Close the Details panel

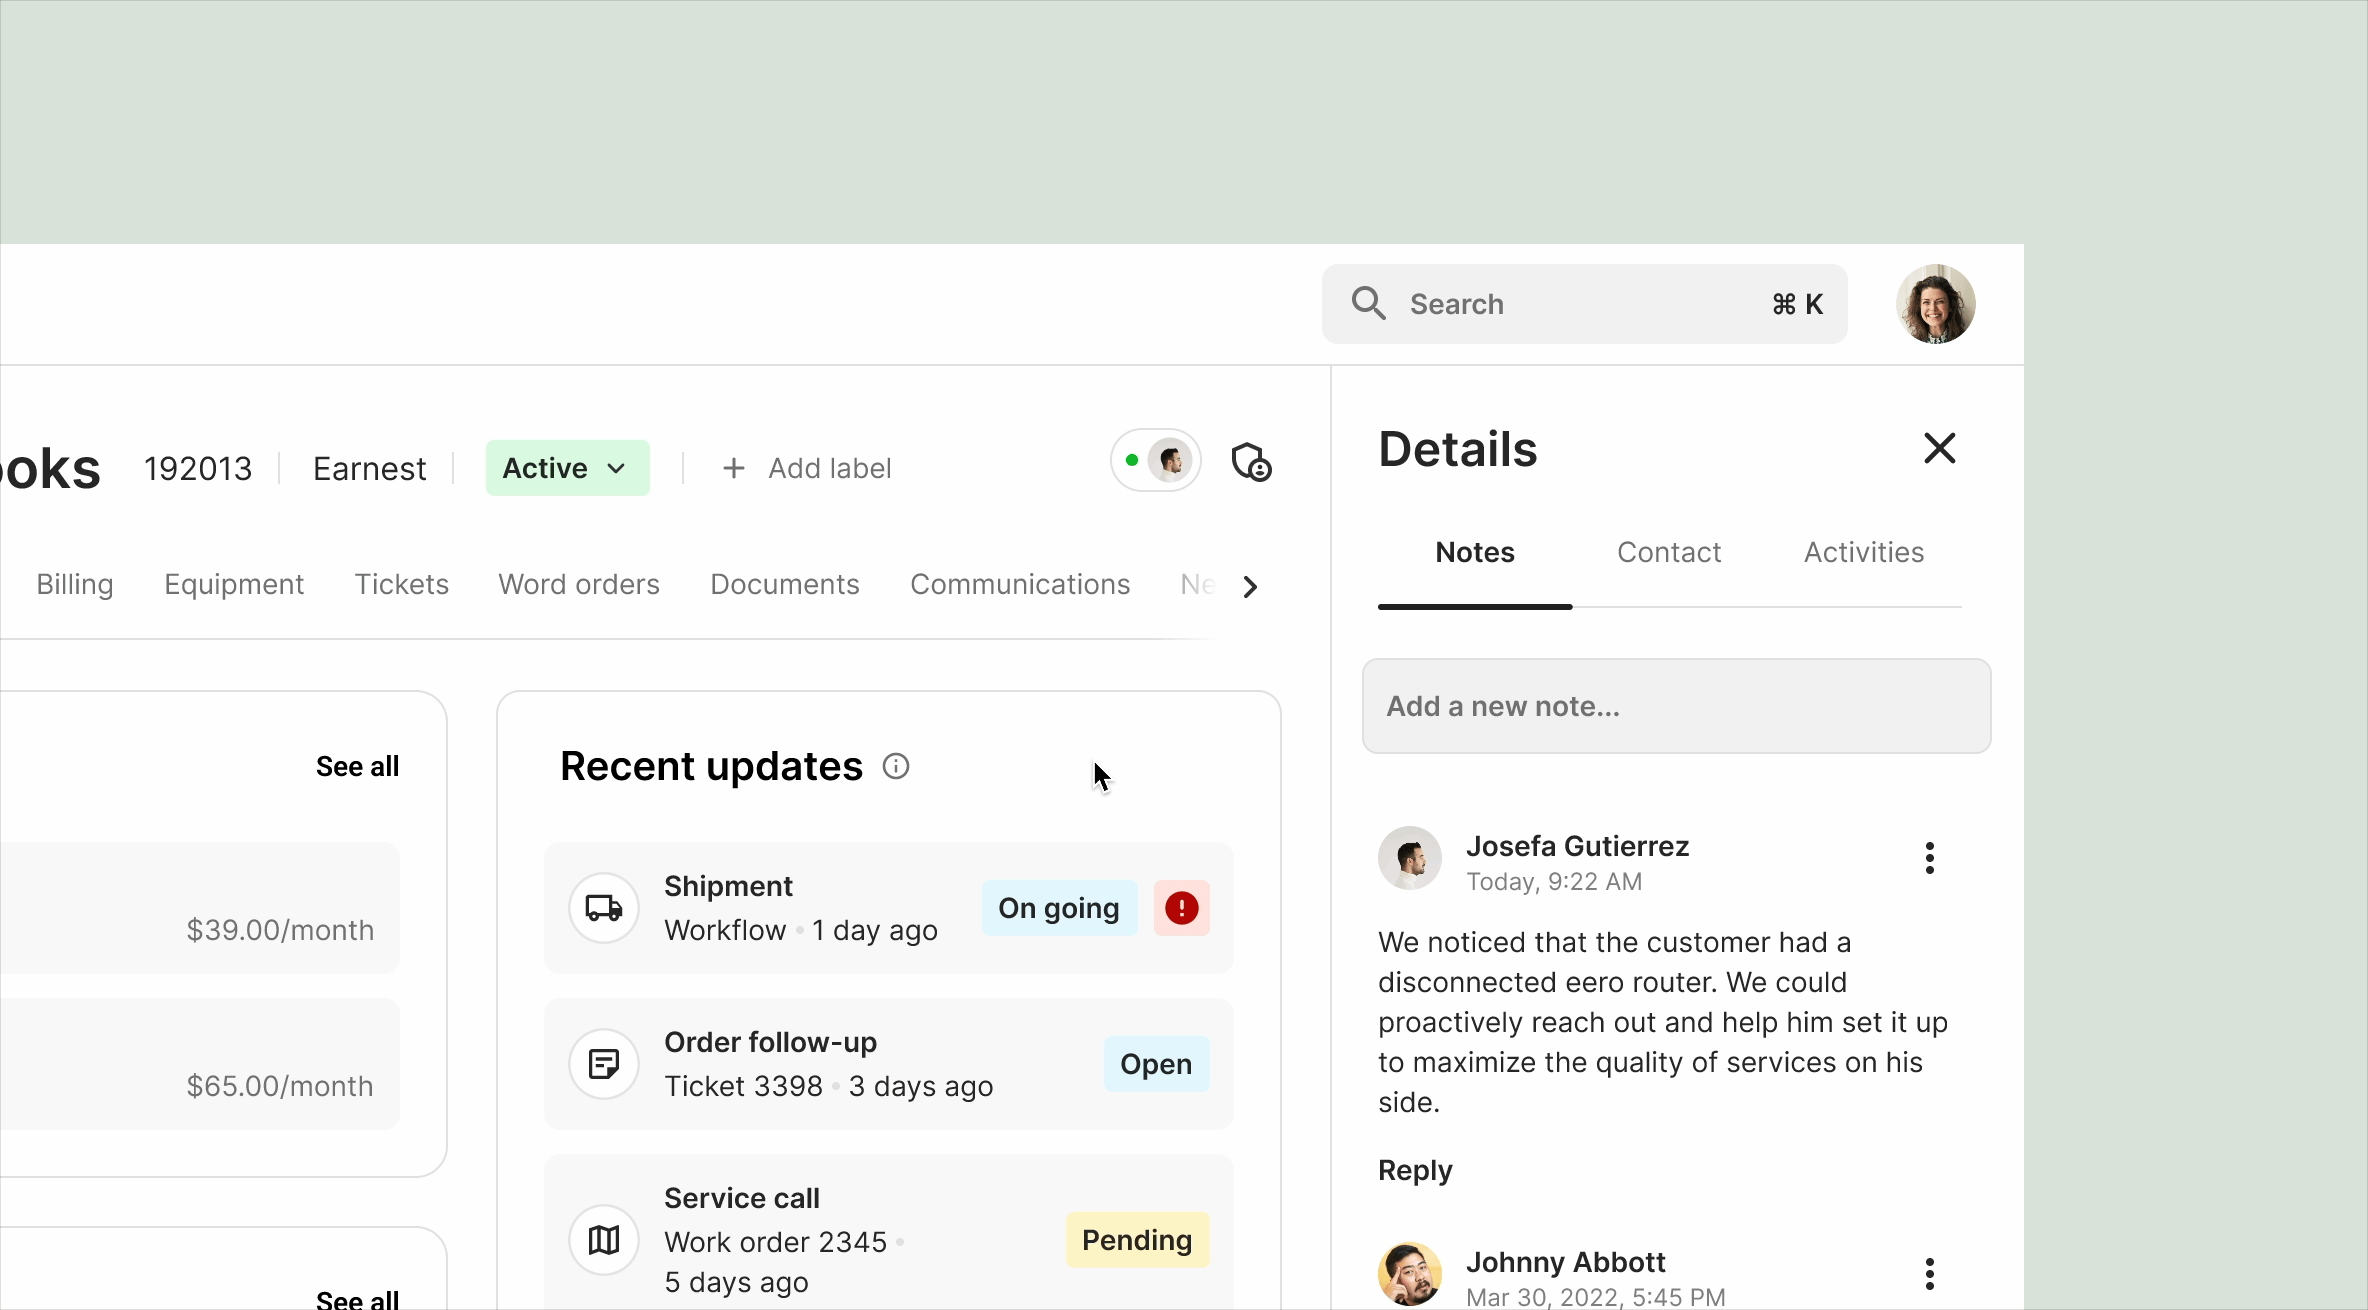1939,448
